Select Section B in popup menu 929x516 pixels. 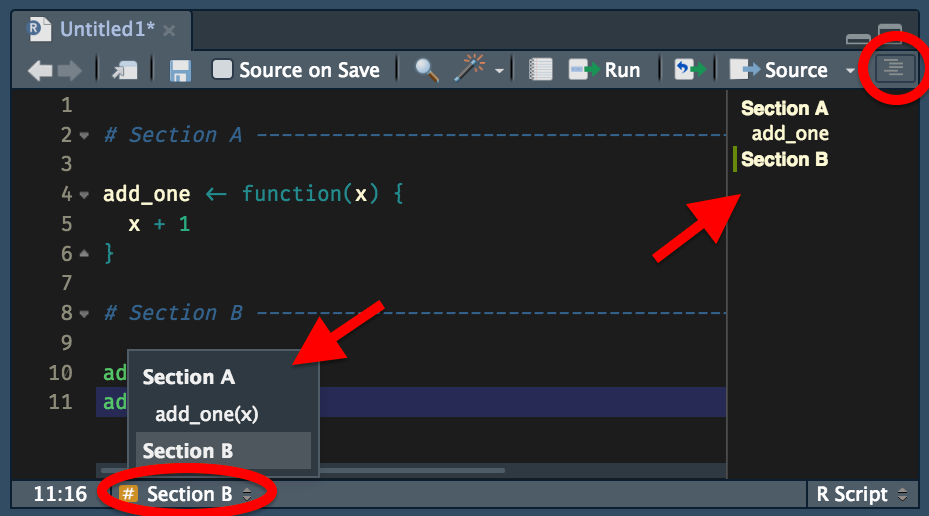[223, 451]
